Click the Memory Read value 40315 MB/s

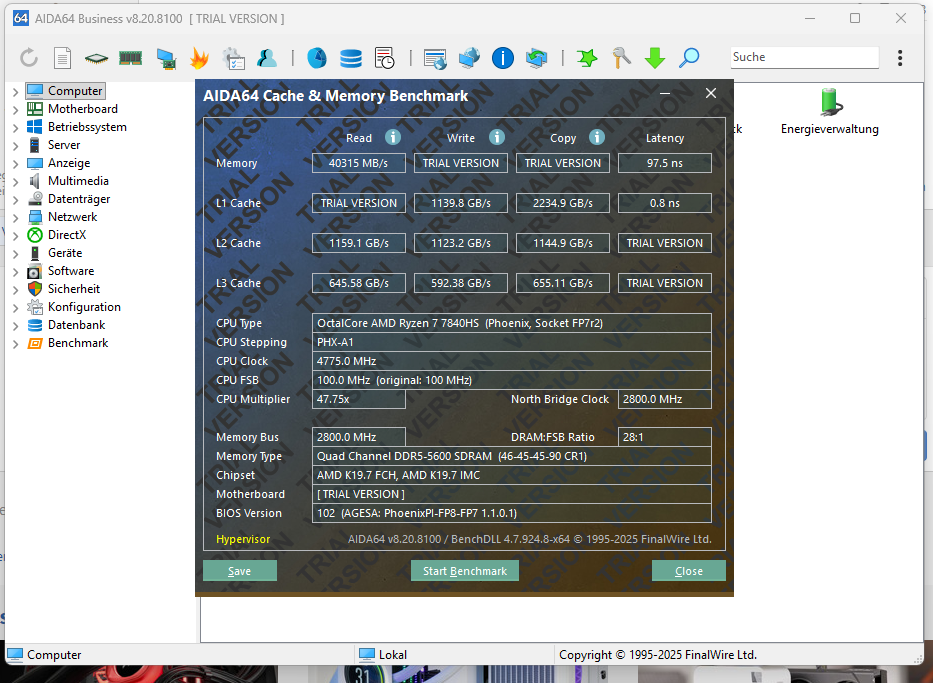click(x=359, y=163)
